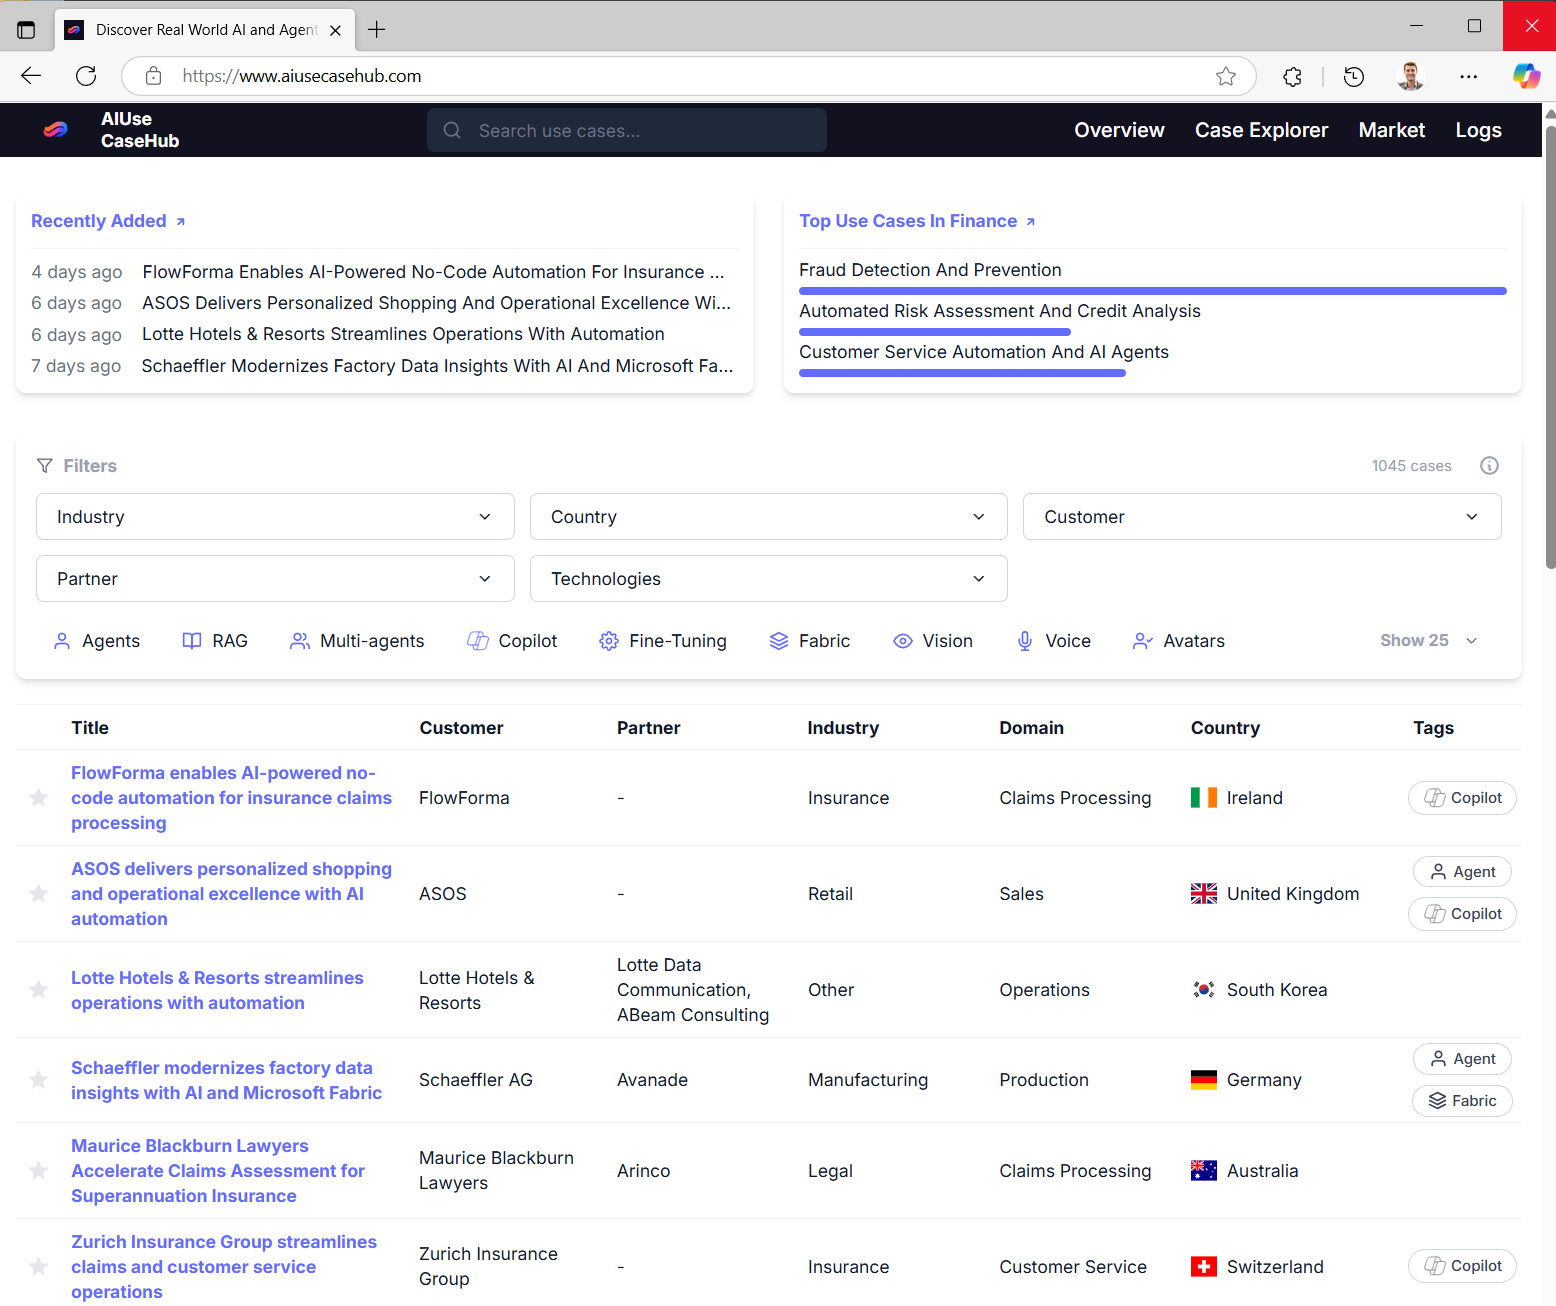This screenshot has height=1306, width=1556.
Task: Click the browser address bar URL
Action: tap(301, 76)
